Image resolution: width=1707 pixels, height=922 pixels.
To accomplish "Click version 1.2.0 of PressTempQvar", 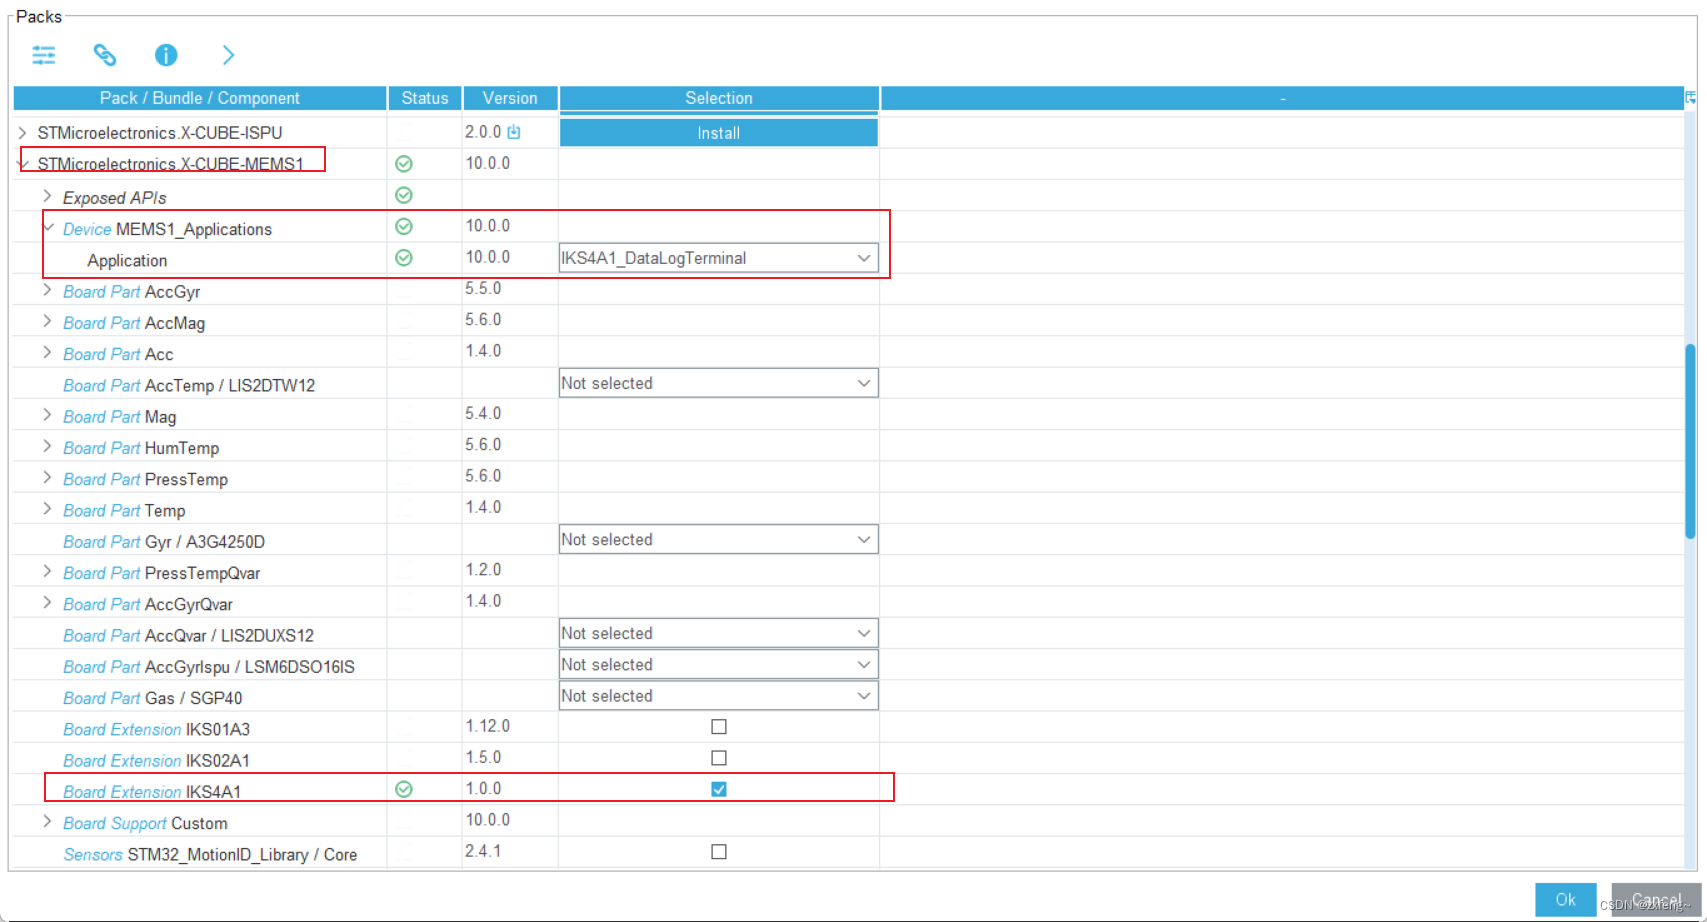I will 483,569.
